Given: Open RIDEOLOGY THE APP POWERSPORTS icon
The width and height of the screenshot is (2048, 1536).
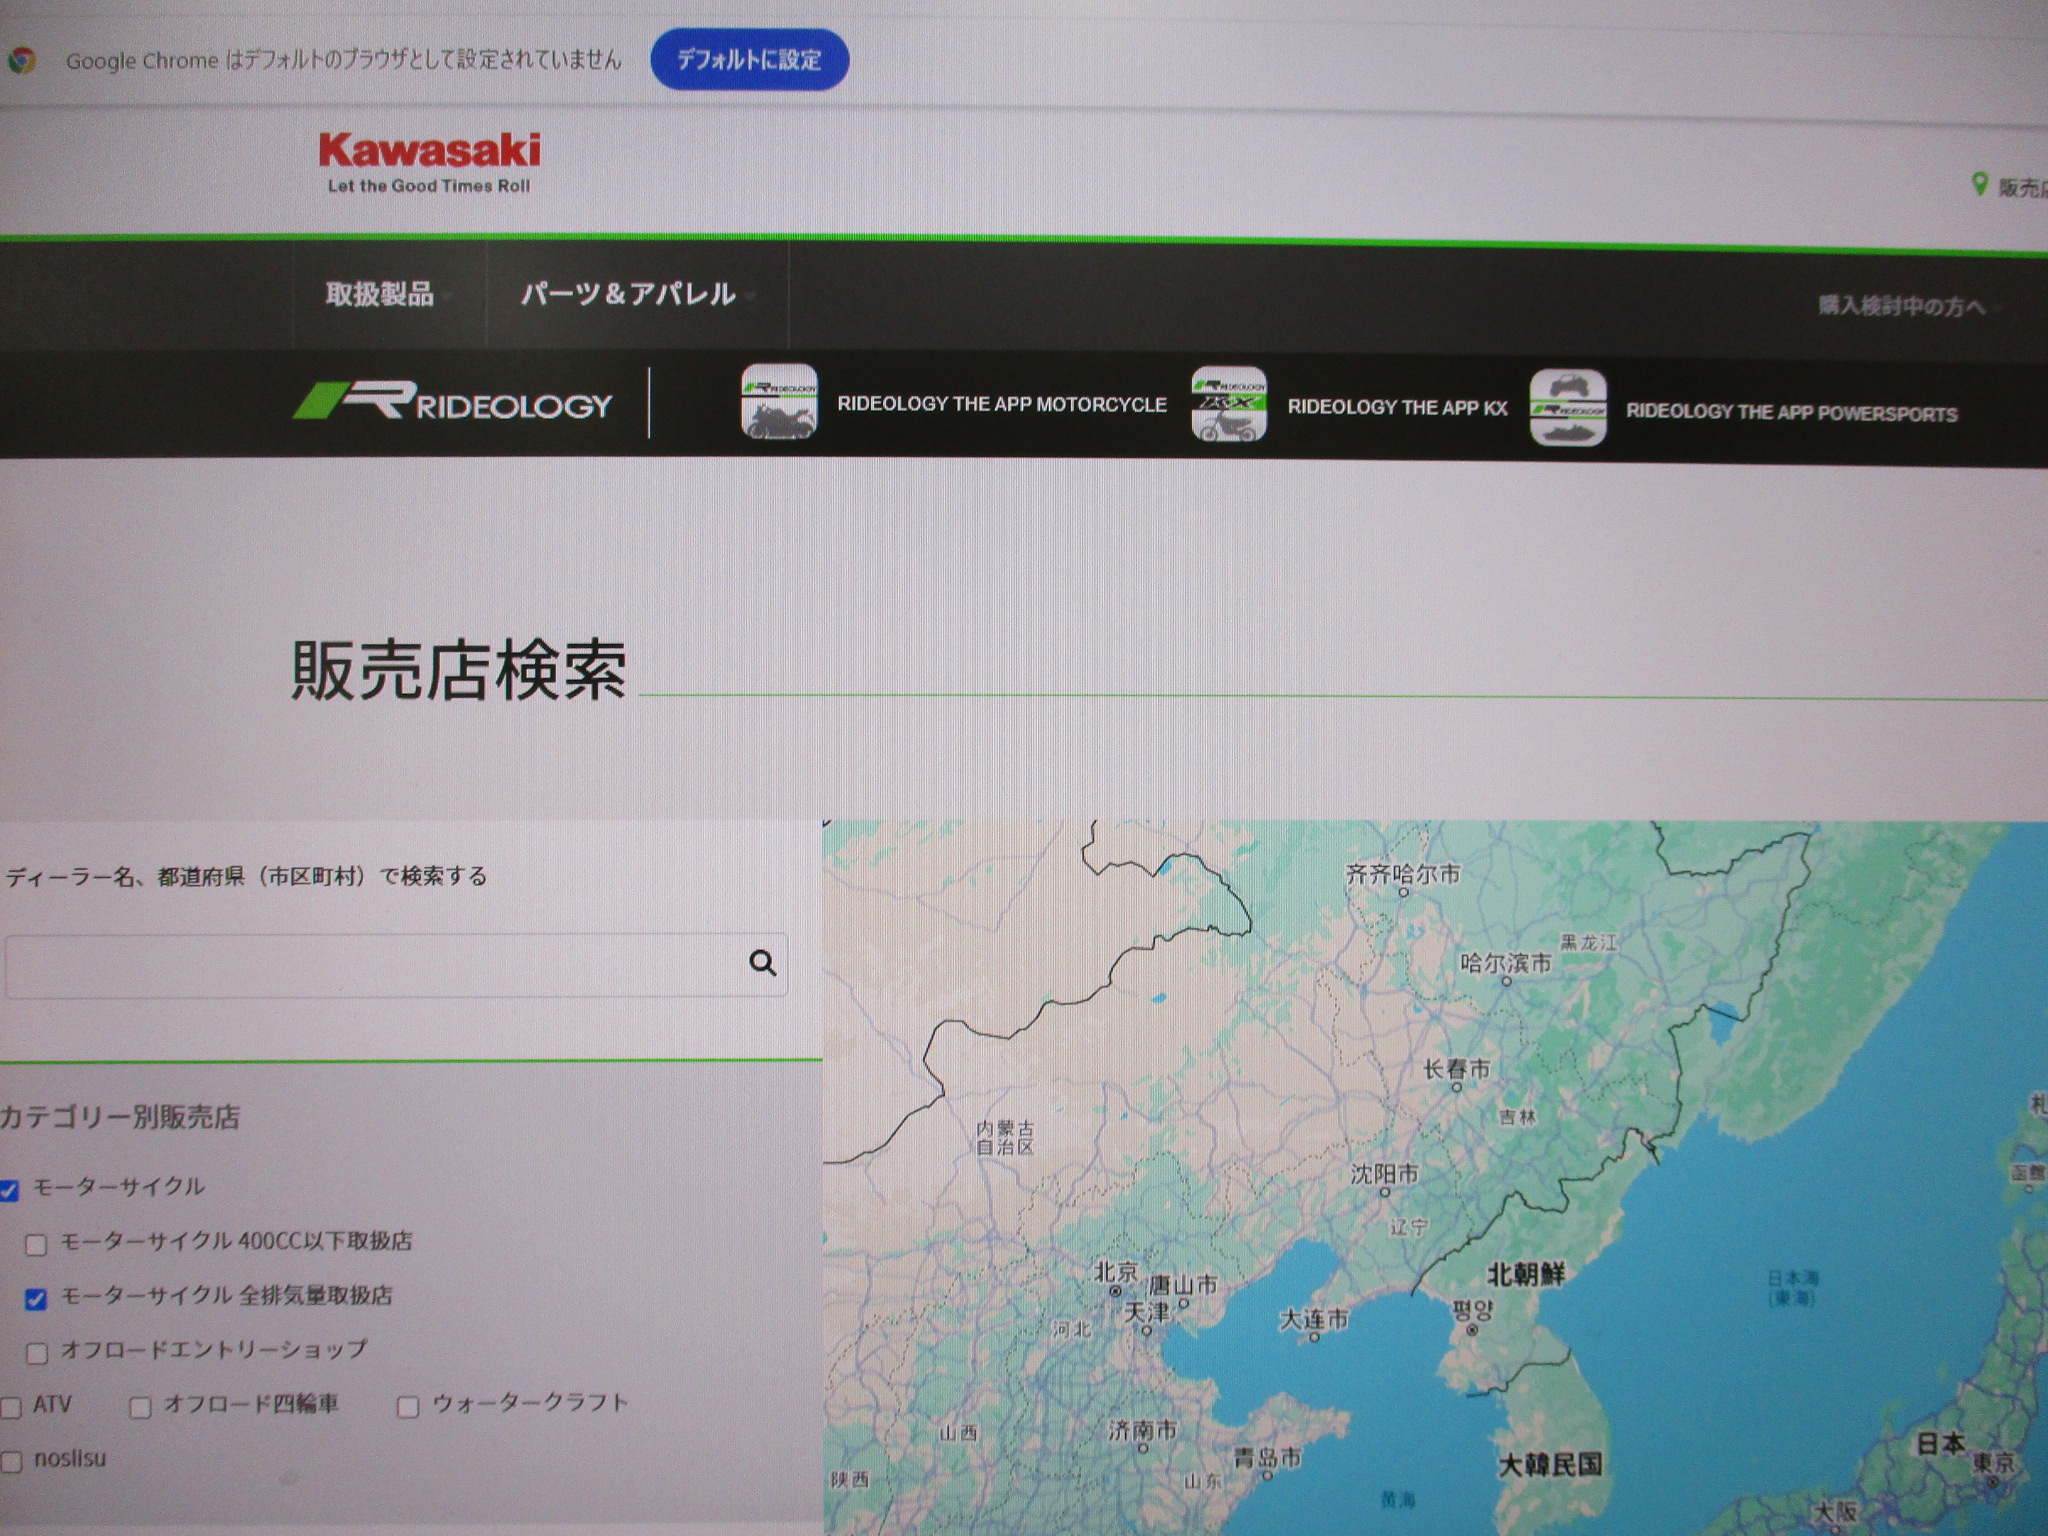Looking at the screenshot, I should [x=1567, y=408].
